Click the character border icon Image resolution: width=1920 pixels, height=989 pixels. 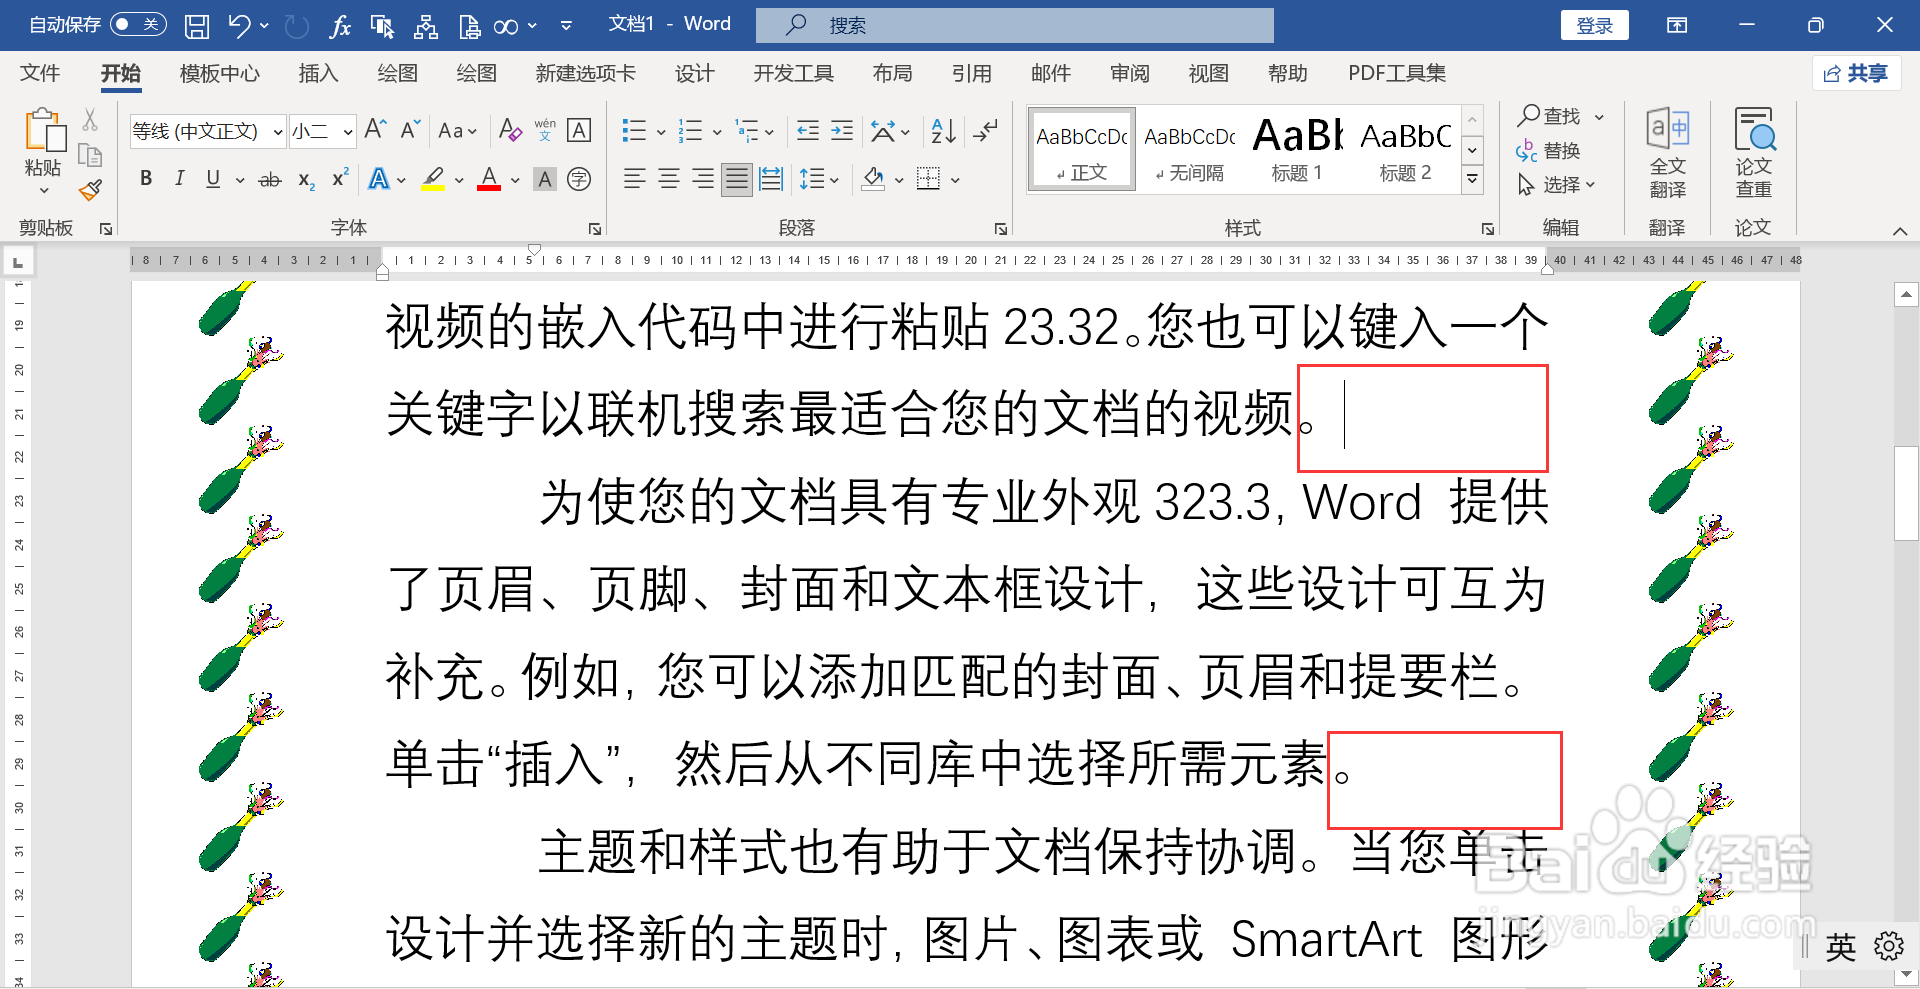tap(579, 130)
